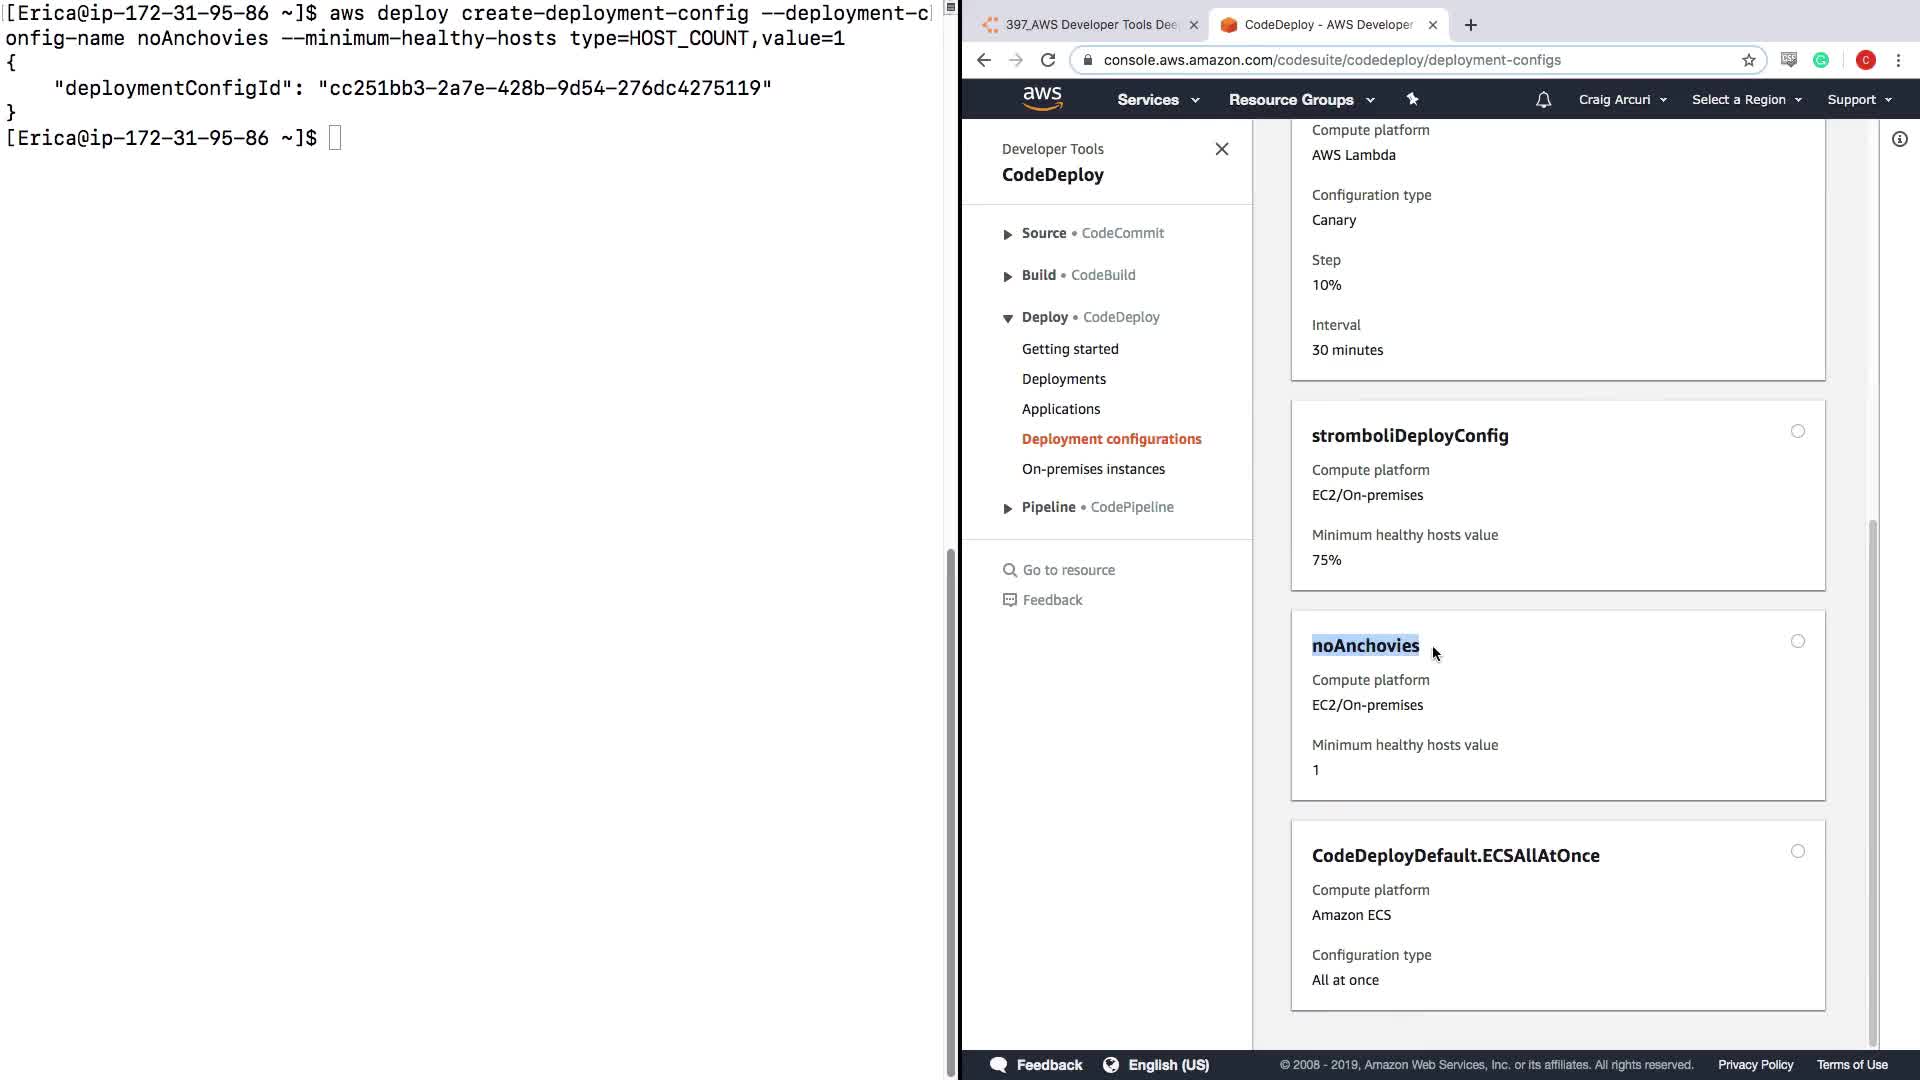Viewport: 1920px width, 1080px height.
Task: Open the Deployments sidebar link
Action: (x=1063, y=379)
